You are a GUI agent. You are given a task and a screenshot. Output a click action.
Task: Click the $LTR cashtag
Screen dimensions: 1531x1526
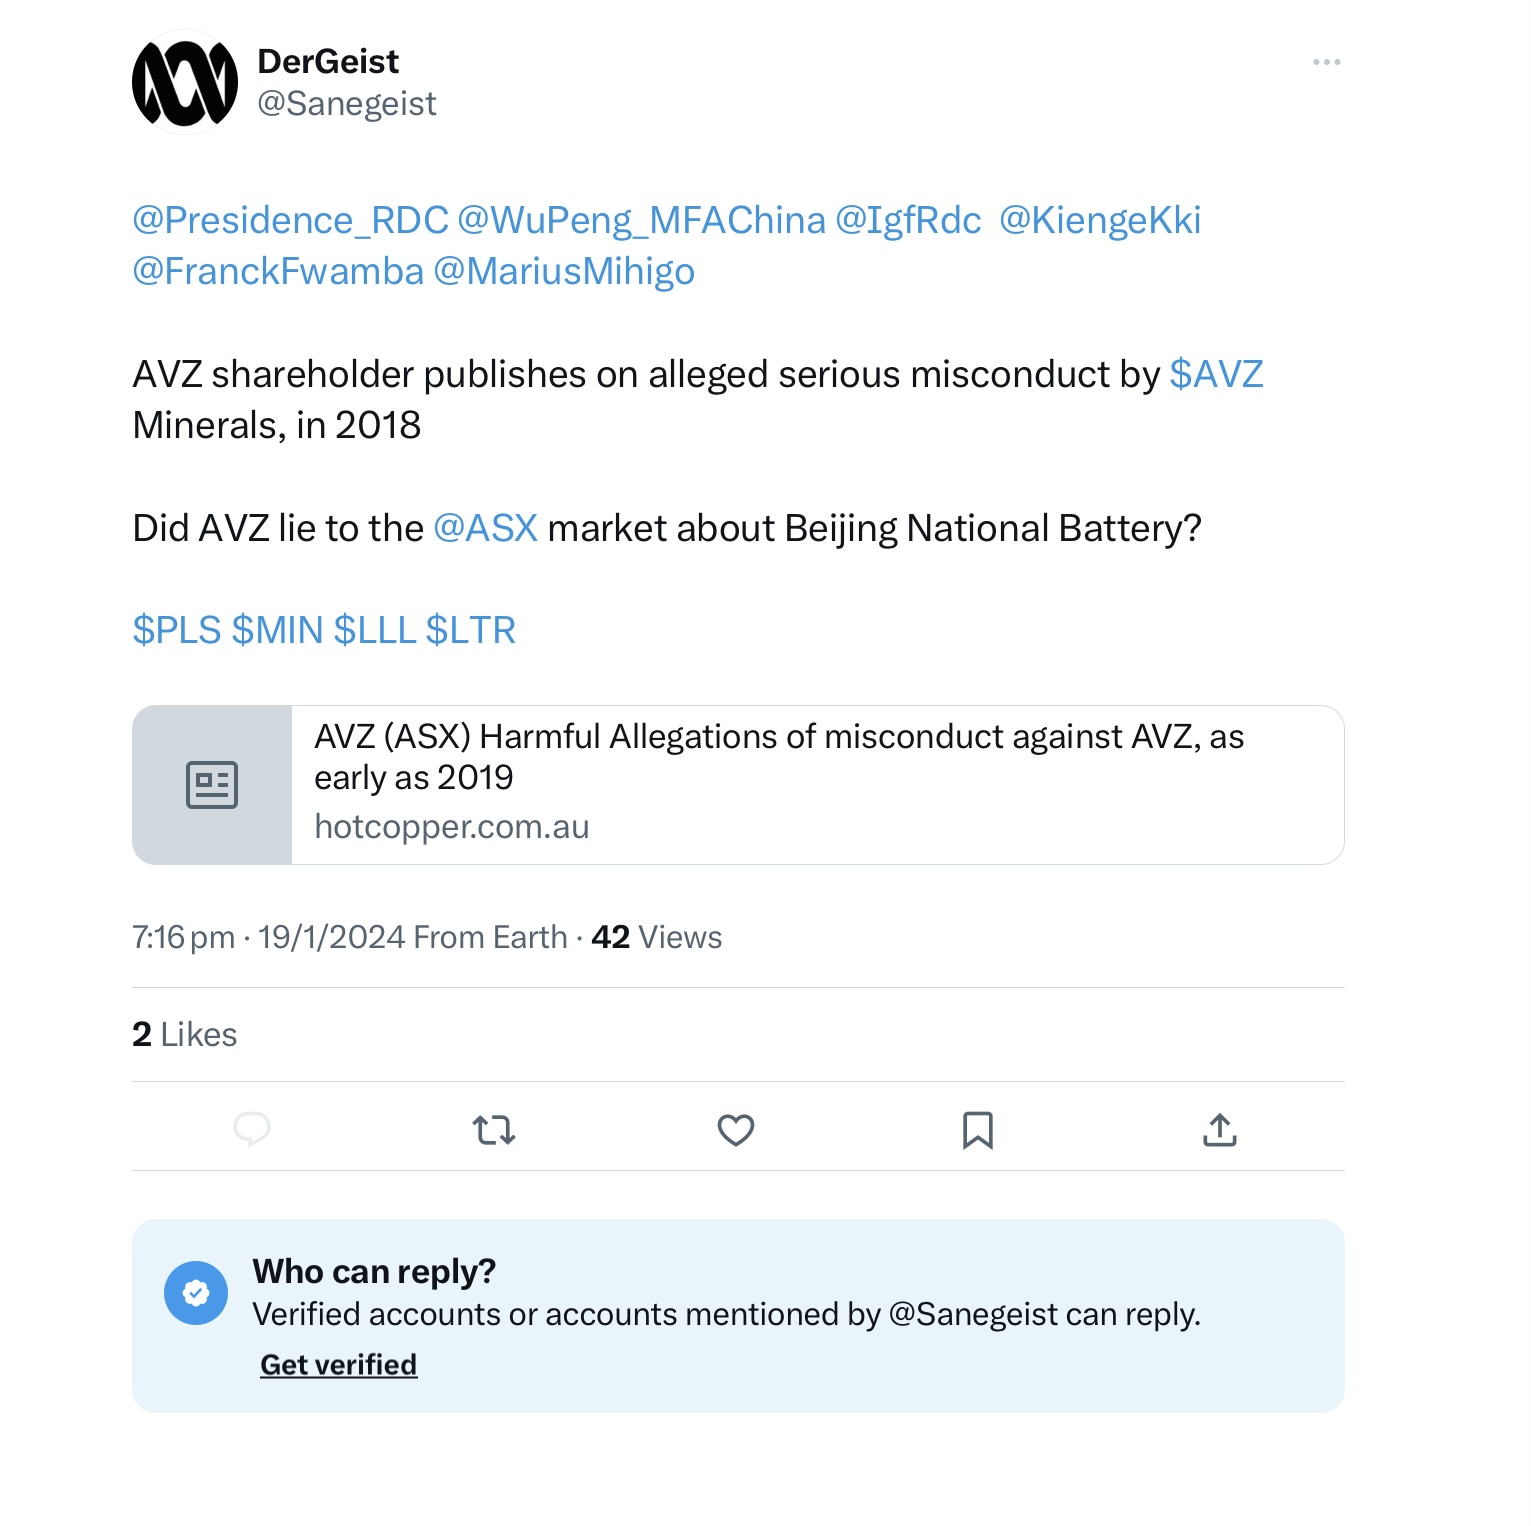[x=470, y=630]
